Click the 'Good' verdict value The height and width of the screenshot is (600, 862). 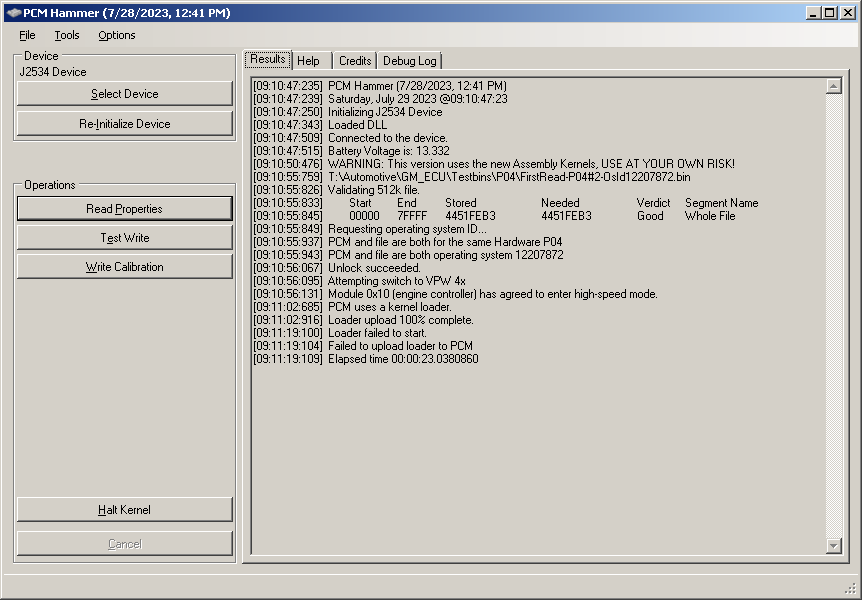650,216
